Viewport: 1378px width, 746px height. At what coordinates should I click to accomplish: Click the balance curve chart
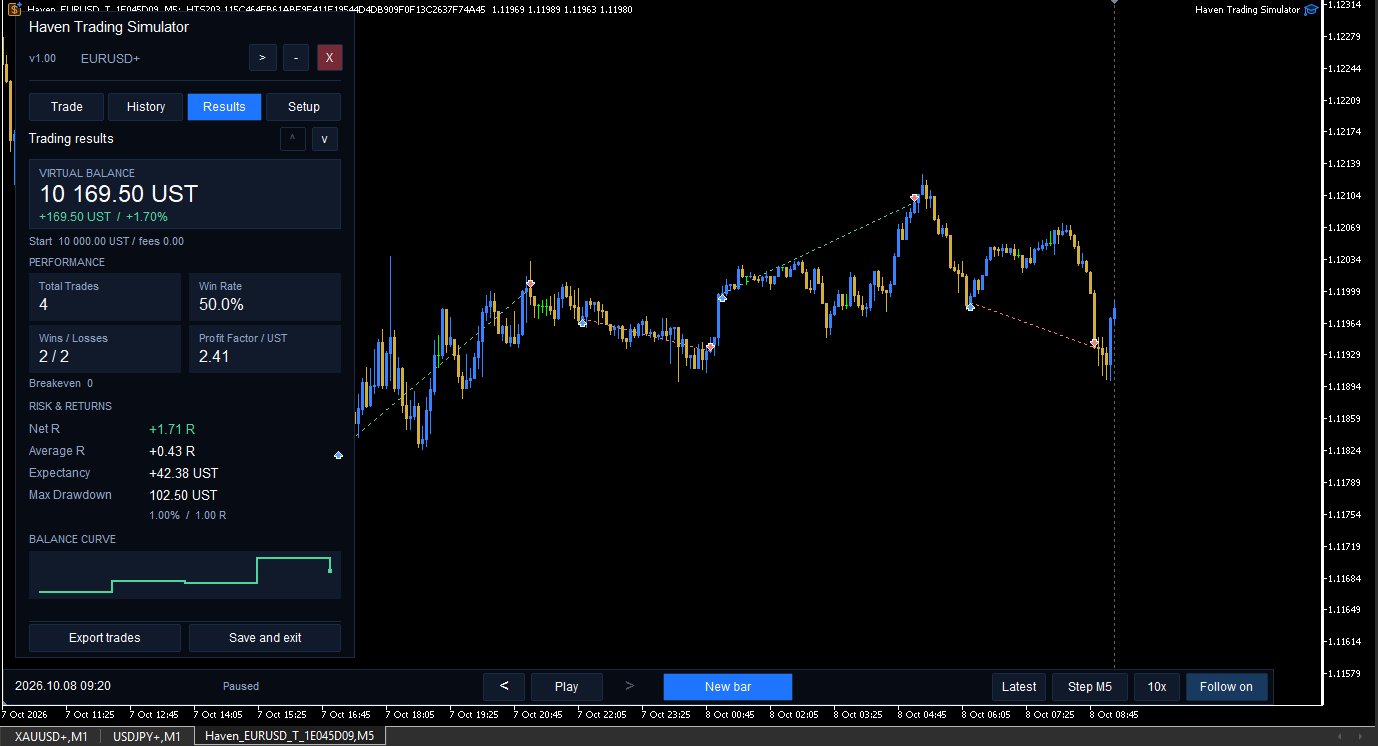click(x=185, y=575)
